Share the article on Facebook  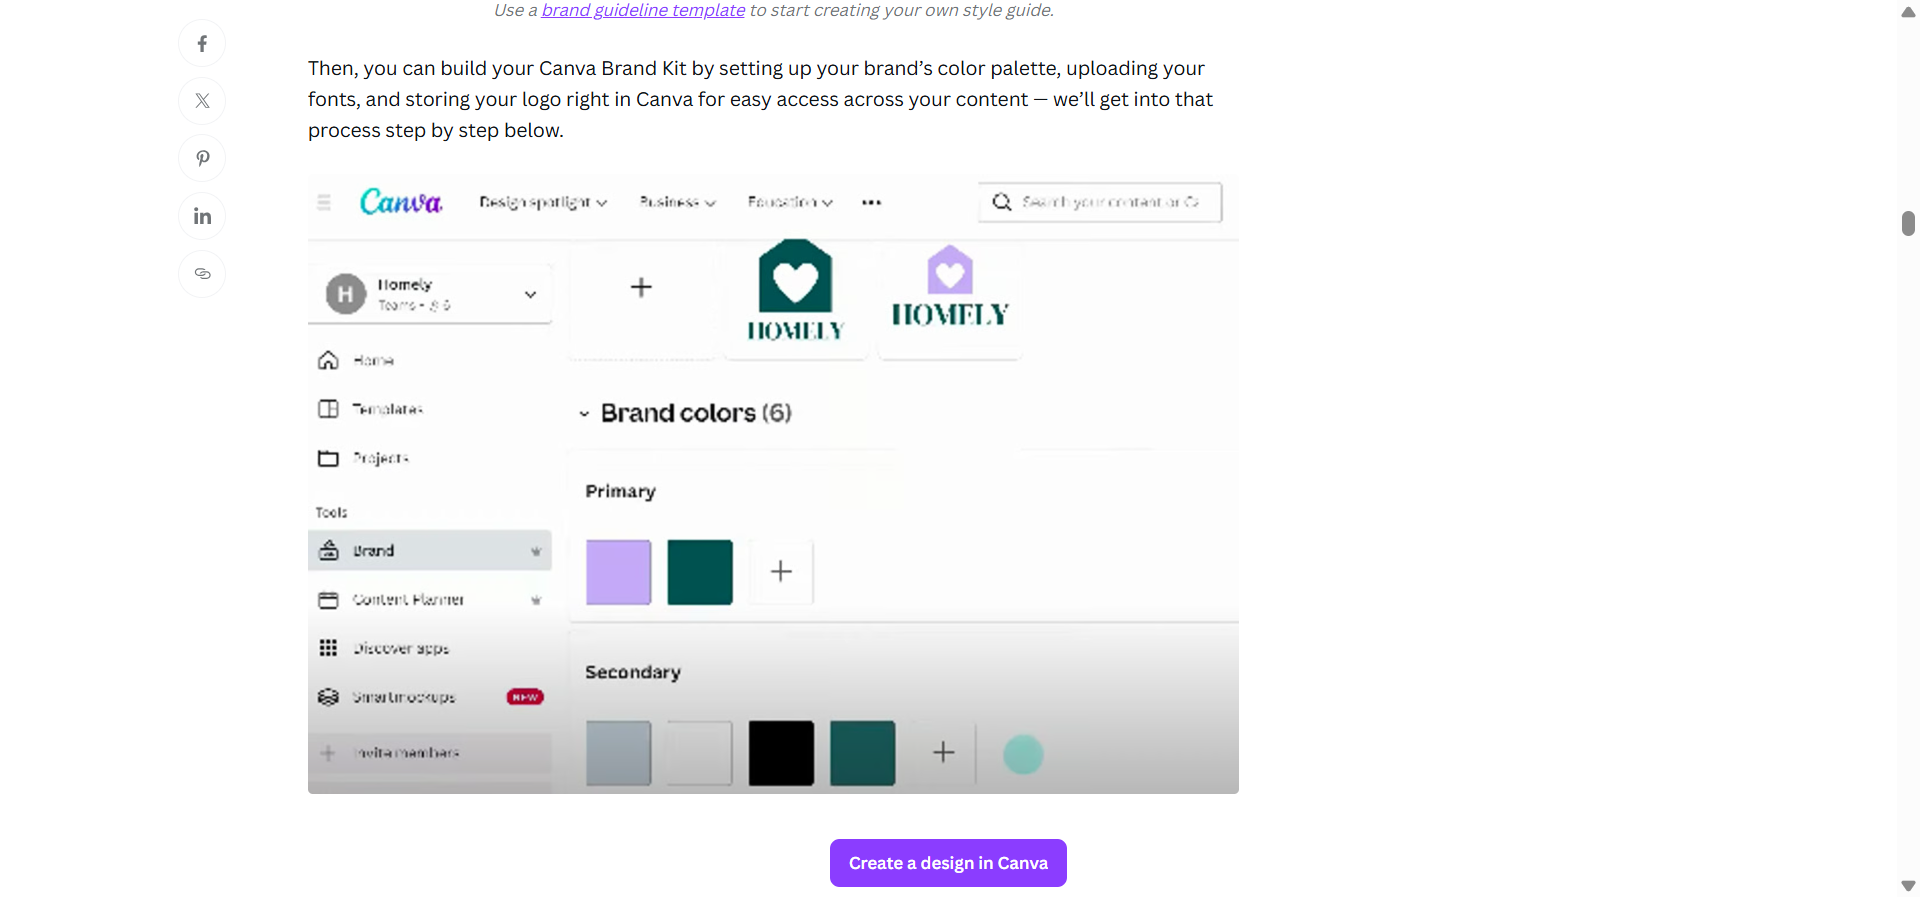coord(202,44)
